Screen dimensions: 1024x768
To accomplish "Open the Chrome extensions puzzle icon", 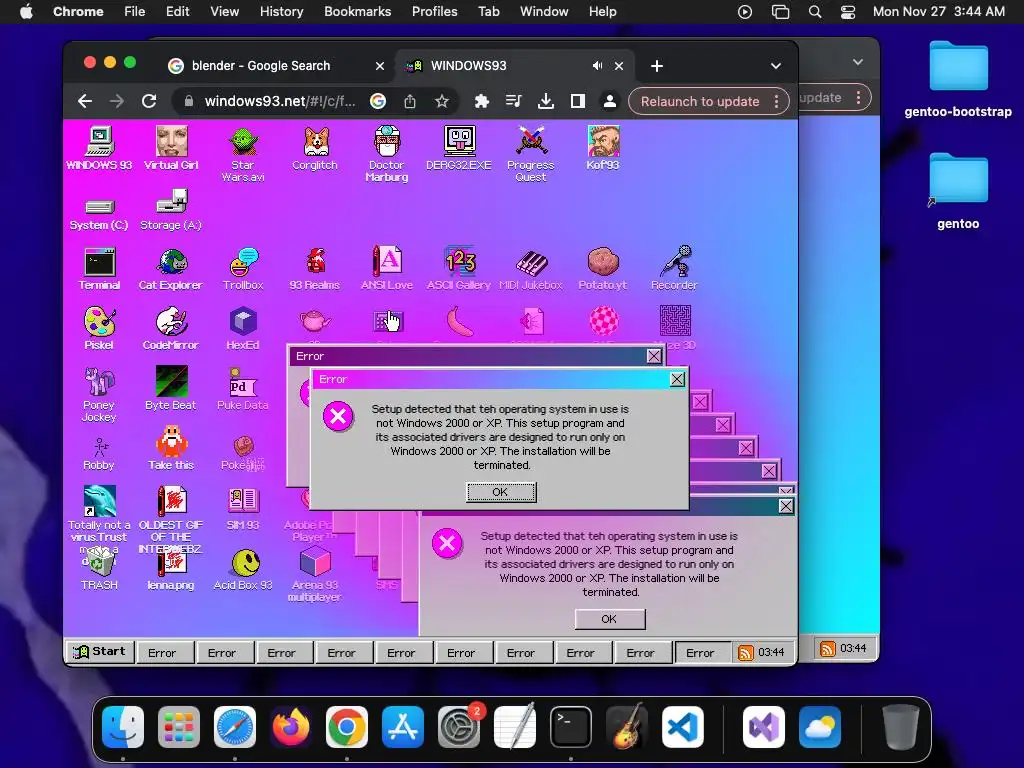I will pos(482,101).
